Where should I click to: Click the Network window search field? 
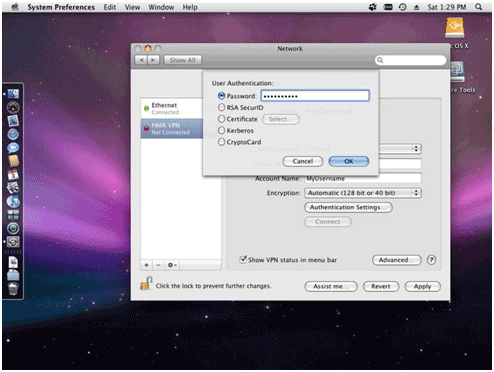(x=410, y=60)
